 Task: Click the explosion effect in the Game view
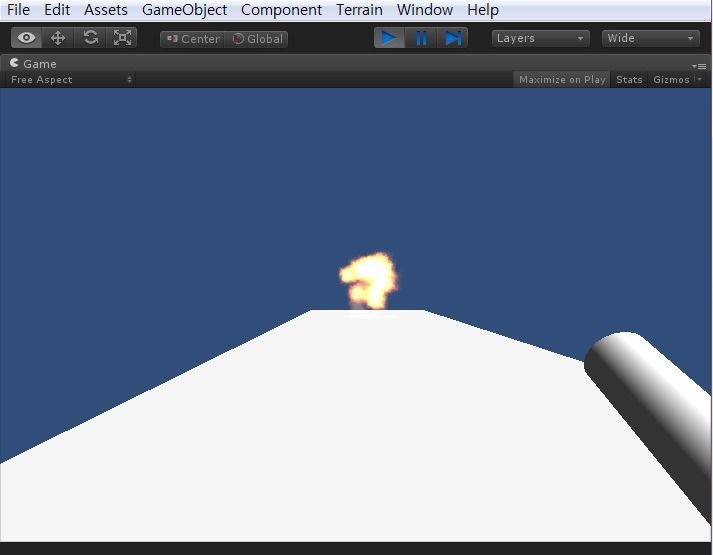point(368,281)
